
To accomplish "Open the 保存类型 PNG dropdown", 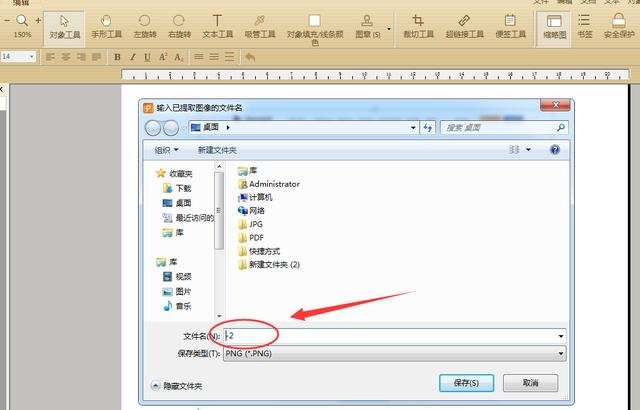I will pos(395,353).
